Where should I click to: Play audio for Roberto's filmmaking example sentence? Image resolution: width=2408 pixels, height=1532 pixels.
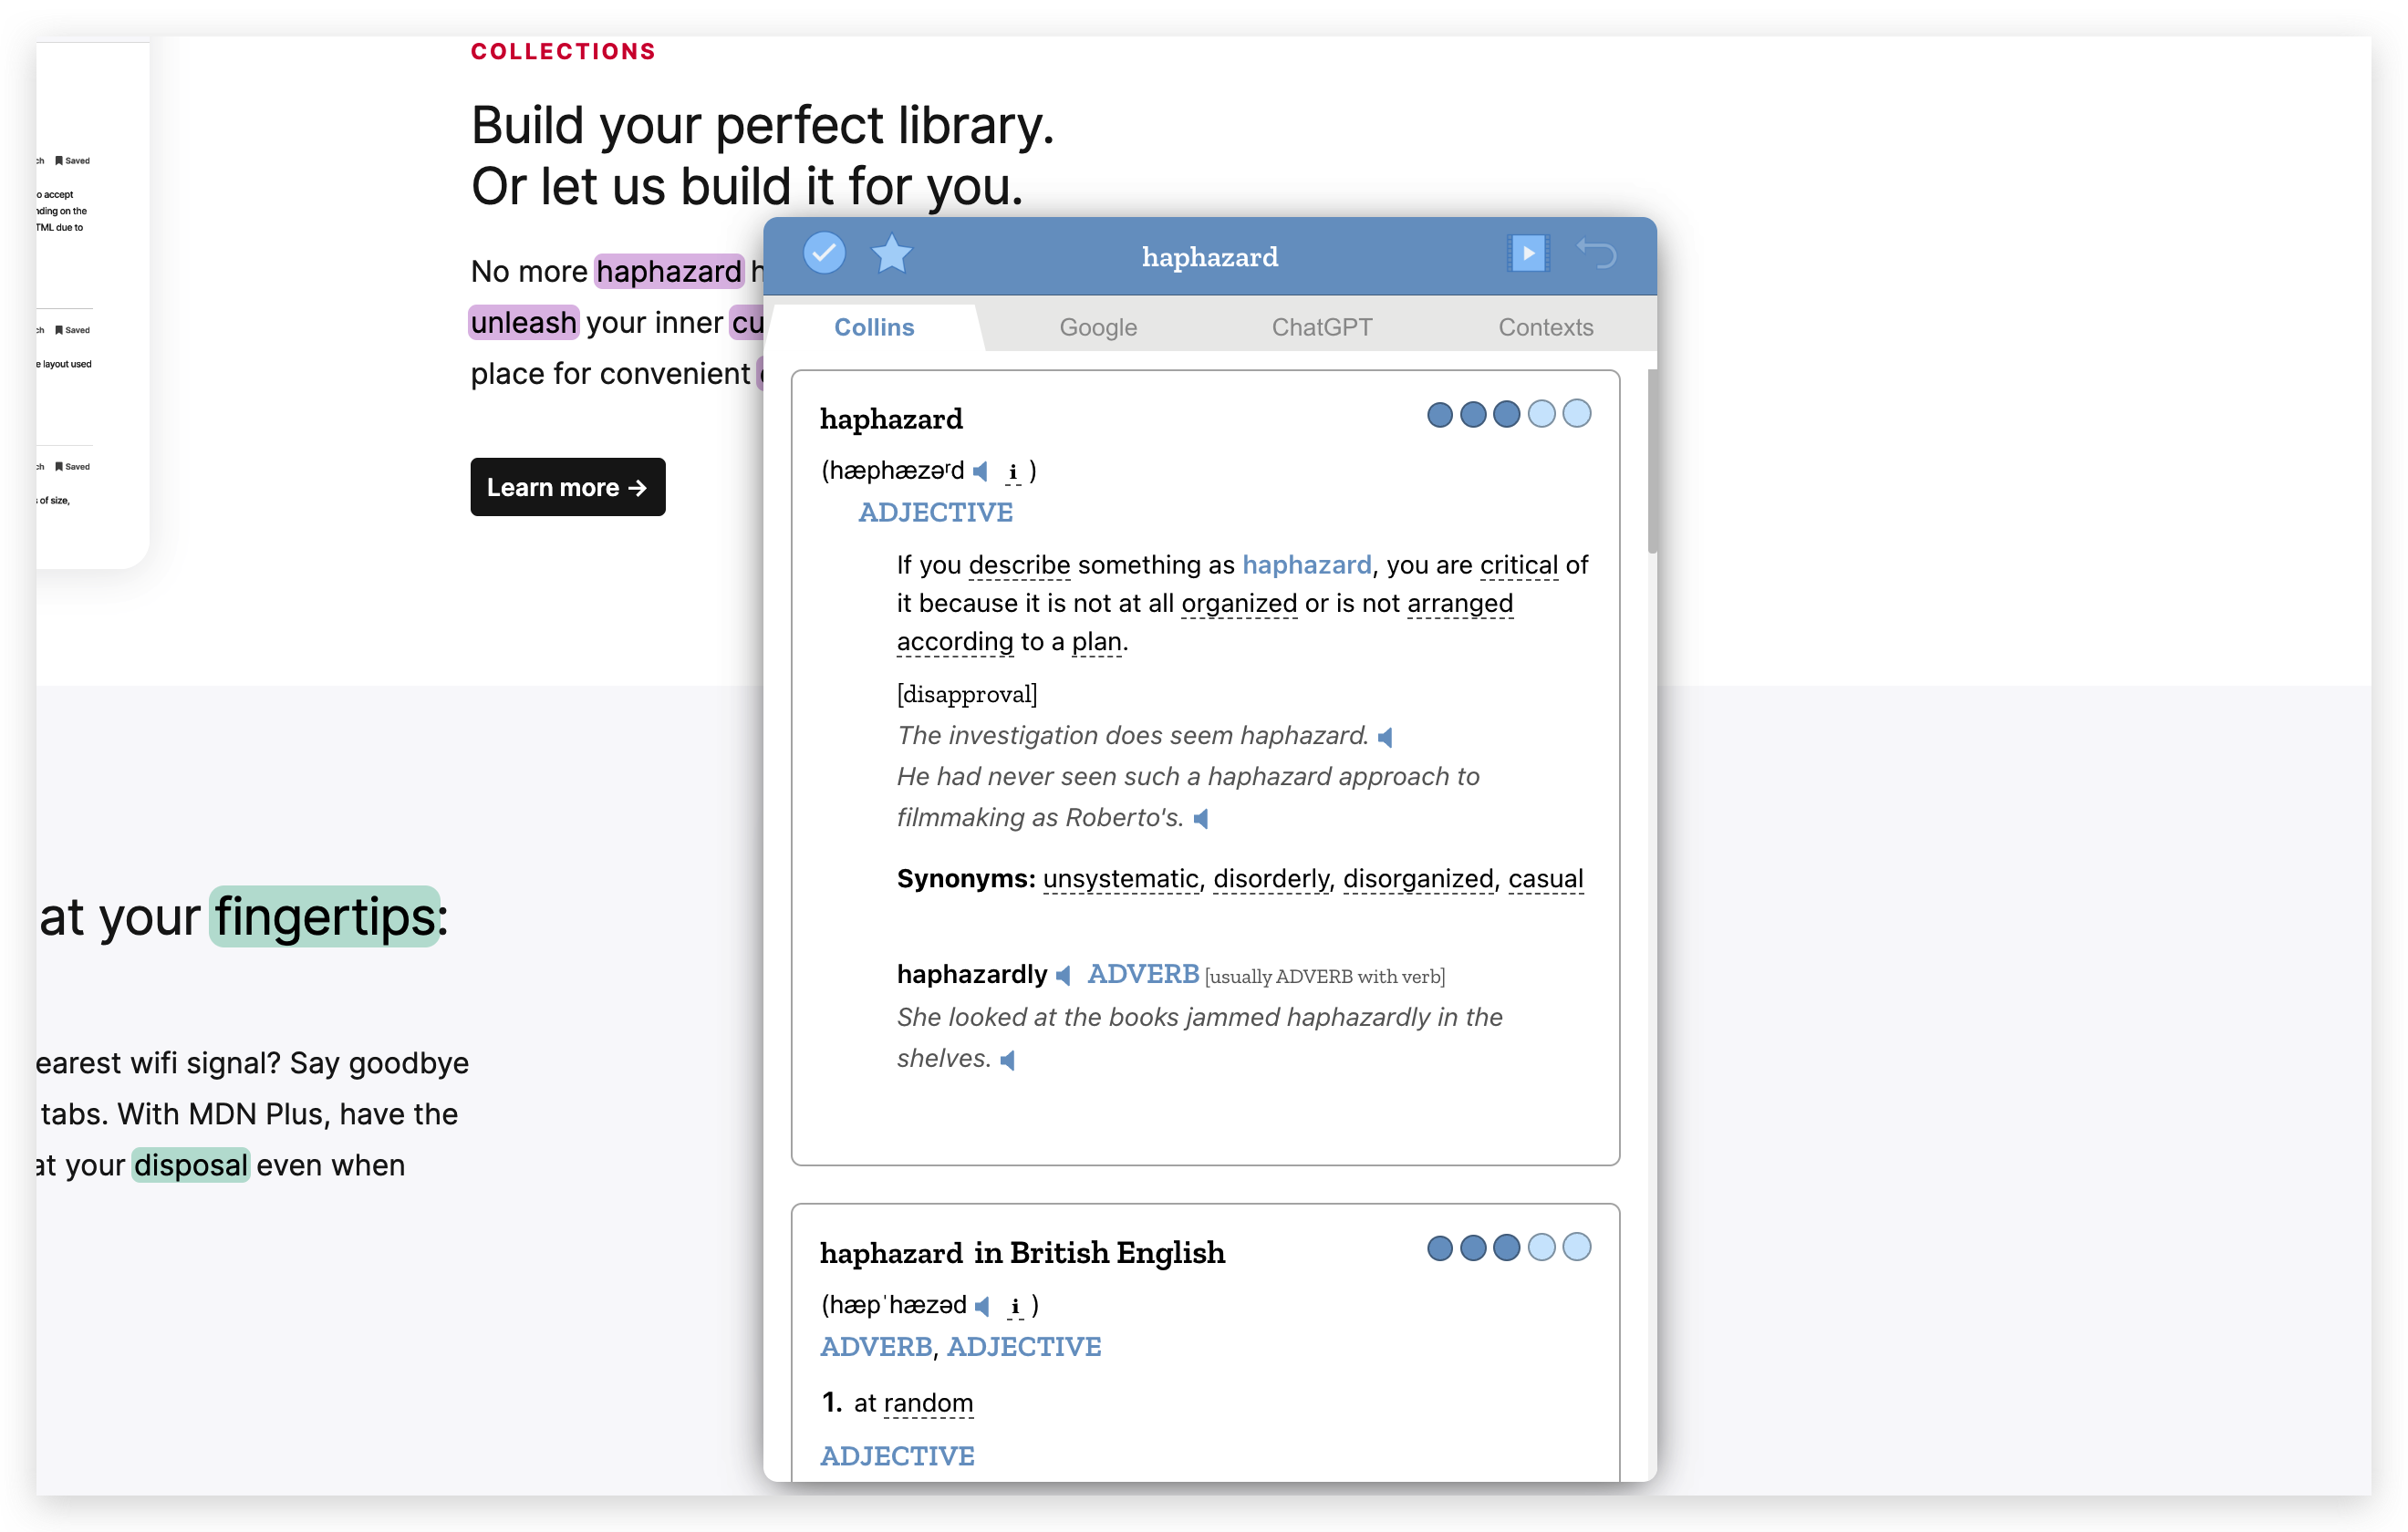pyautogui.click(x=1201, y=820)
